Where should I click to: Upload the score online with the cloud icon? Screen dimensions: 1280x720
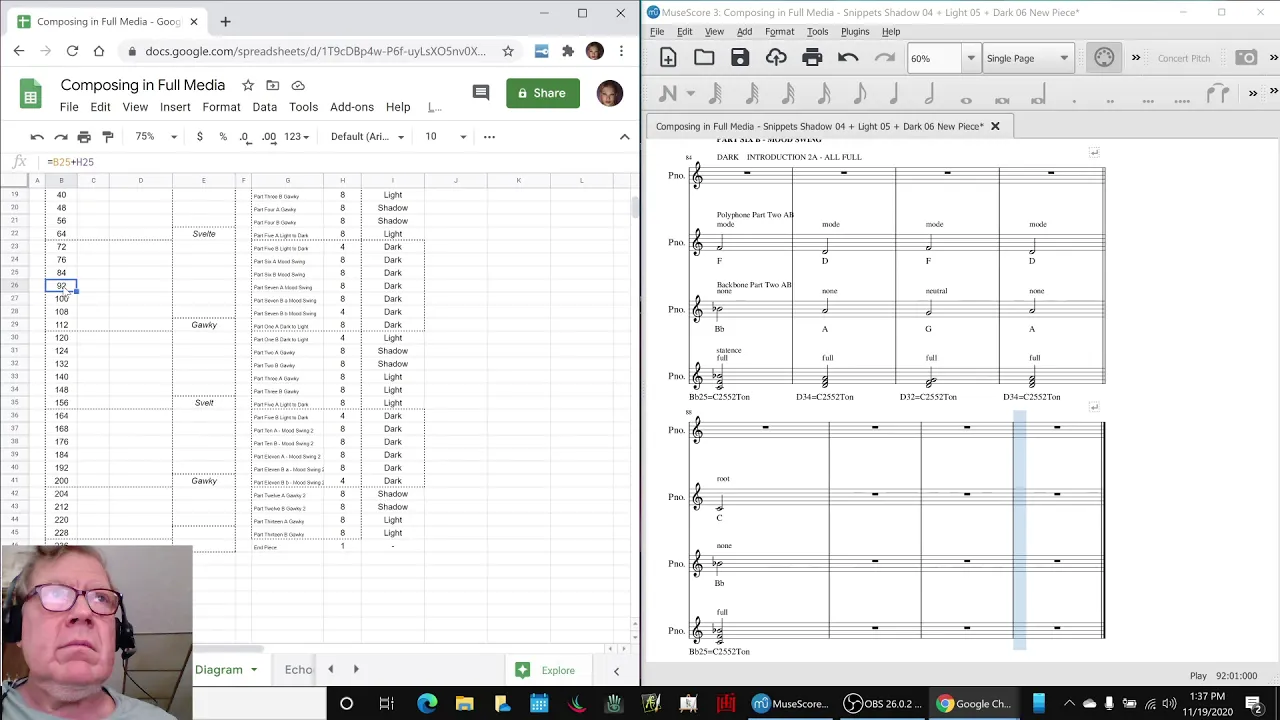(x=776, y=58)
